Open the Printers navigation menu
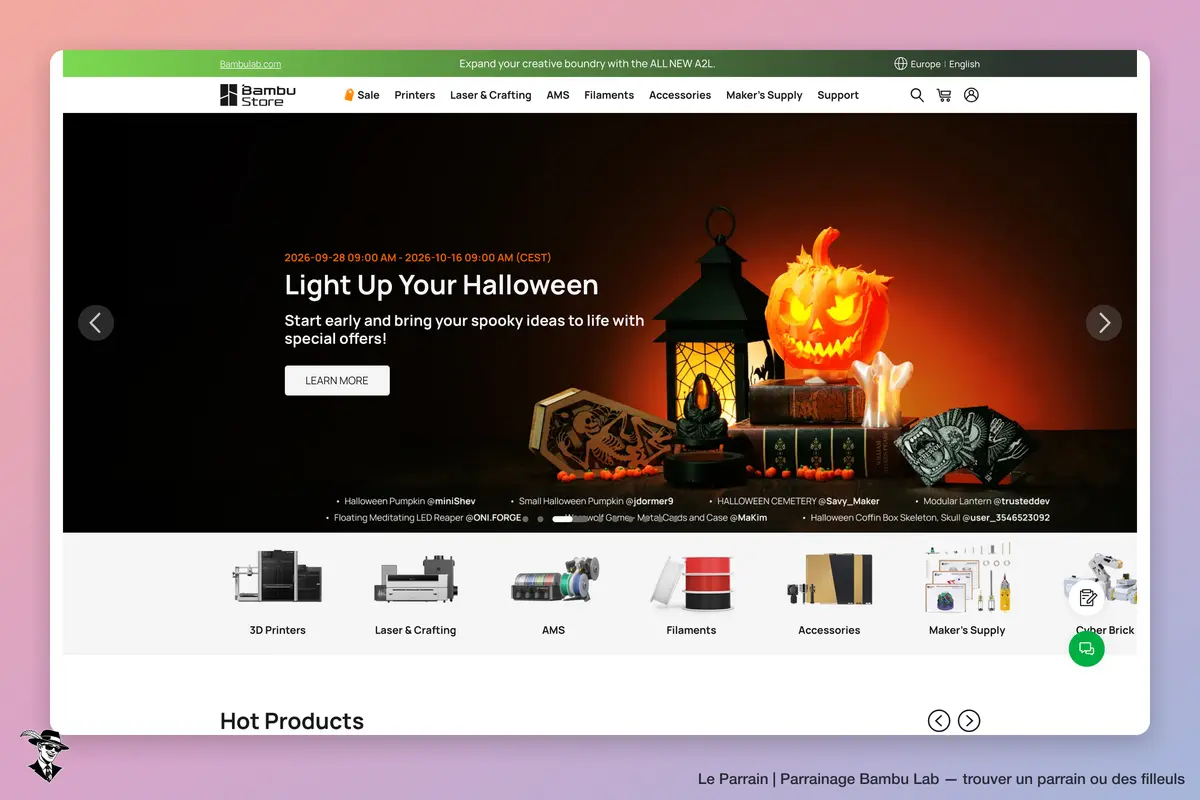This screenshot has height=800, width=1200. [415, 95]
